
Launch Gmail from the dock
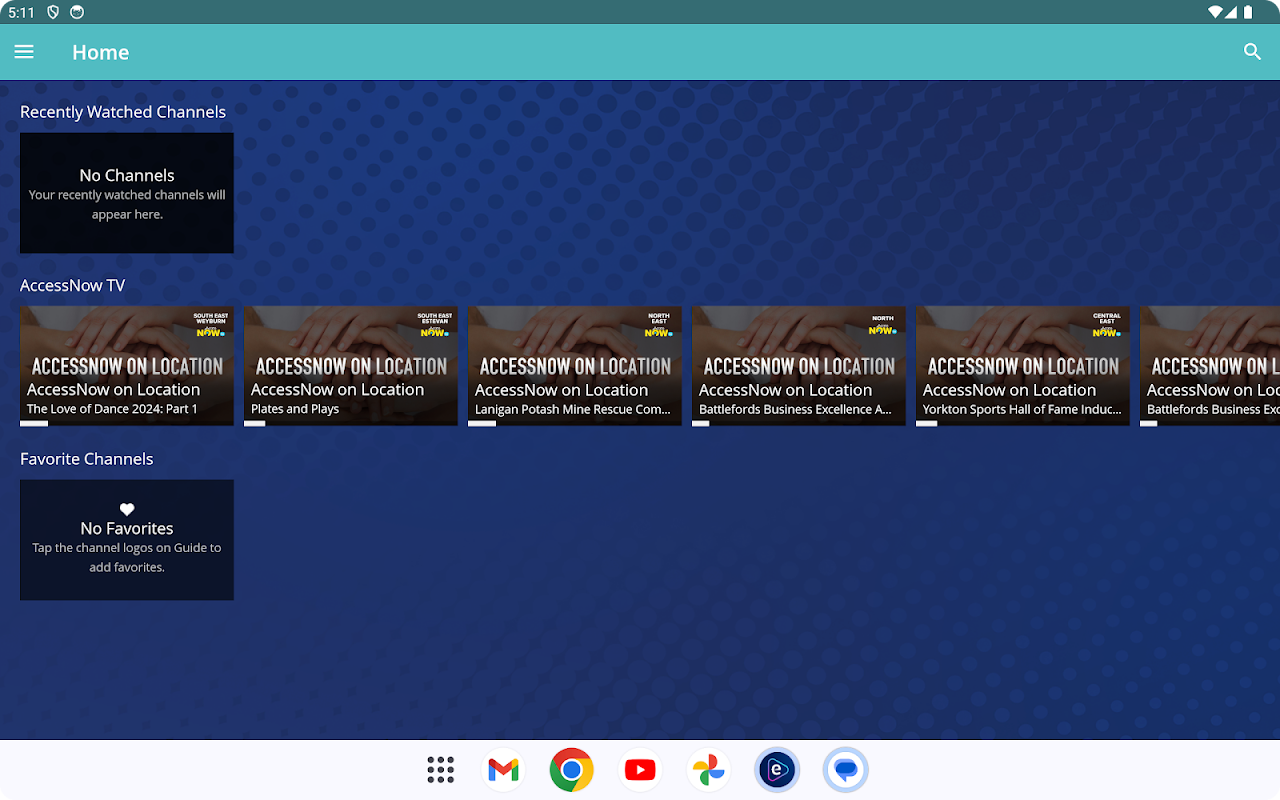(504, 770)
